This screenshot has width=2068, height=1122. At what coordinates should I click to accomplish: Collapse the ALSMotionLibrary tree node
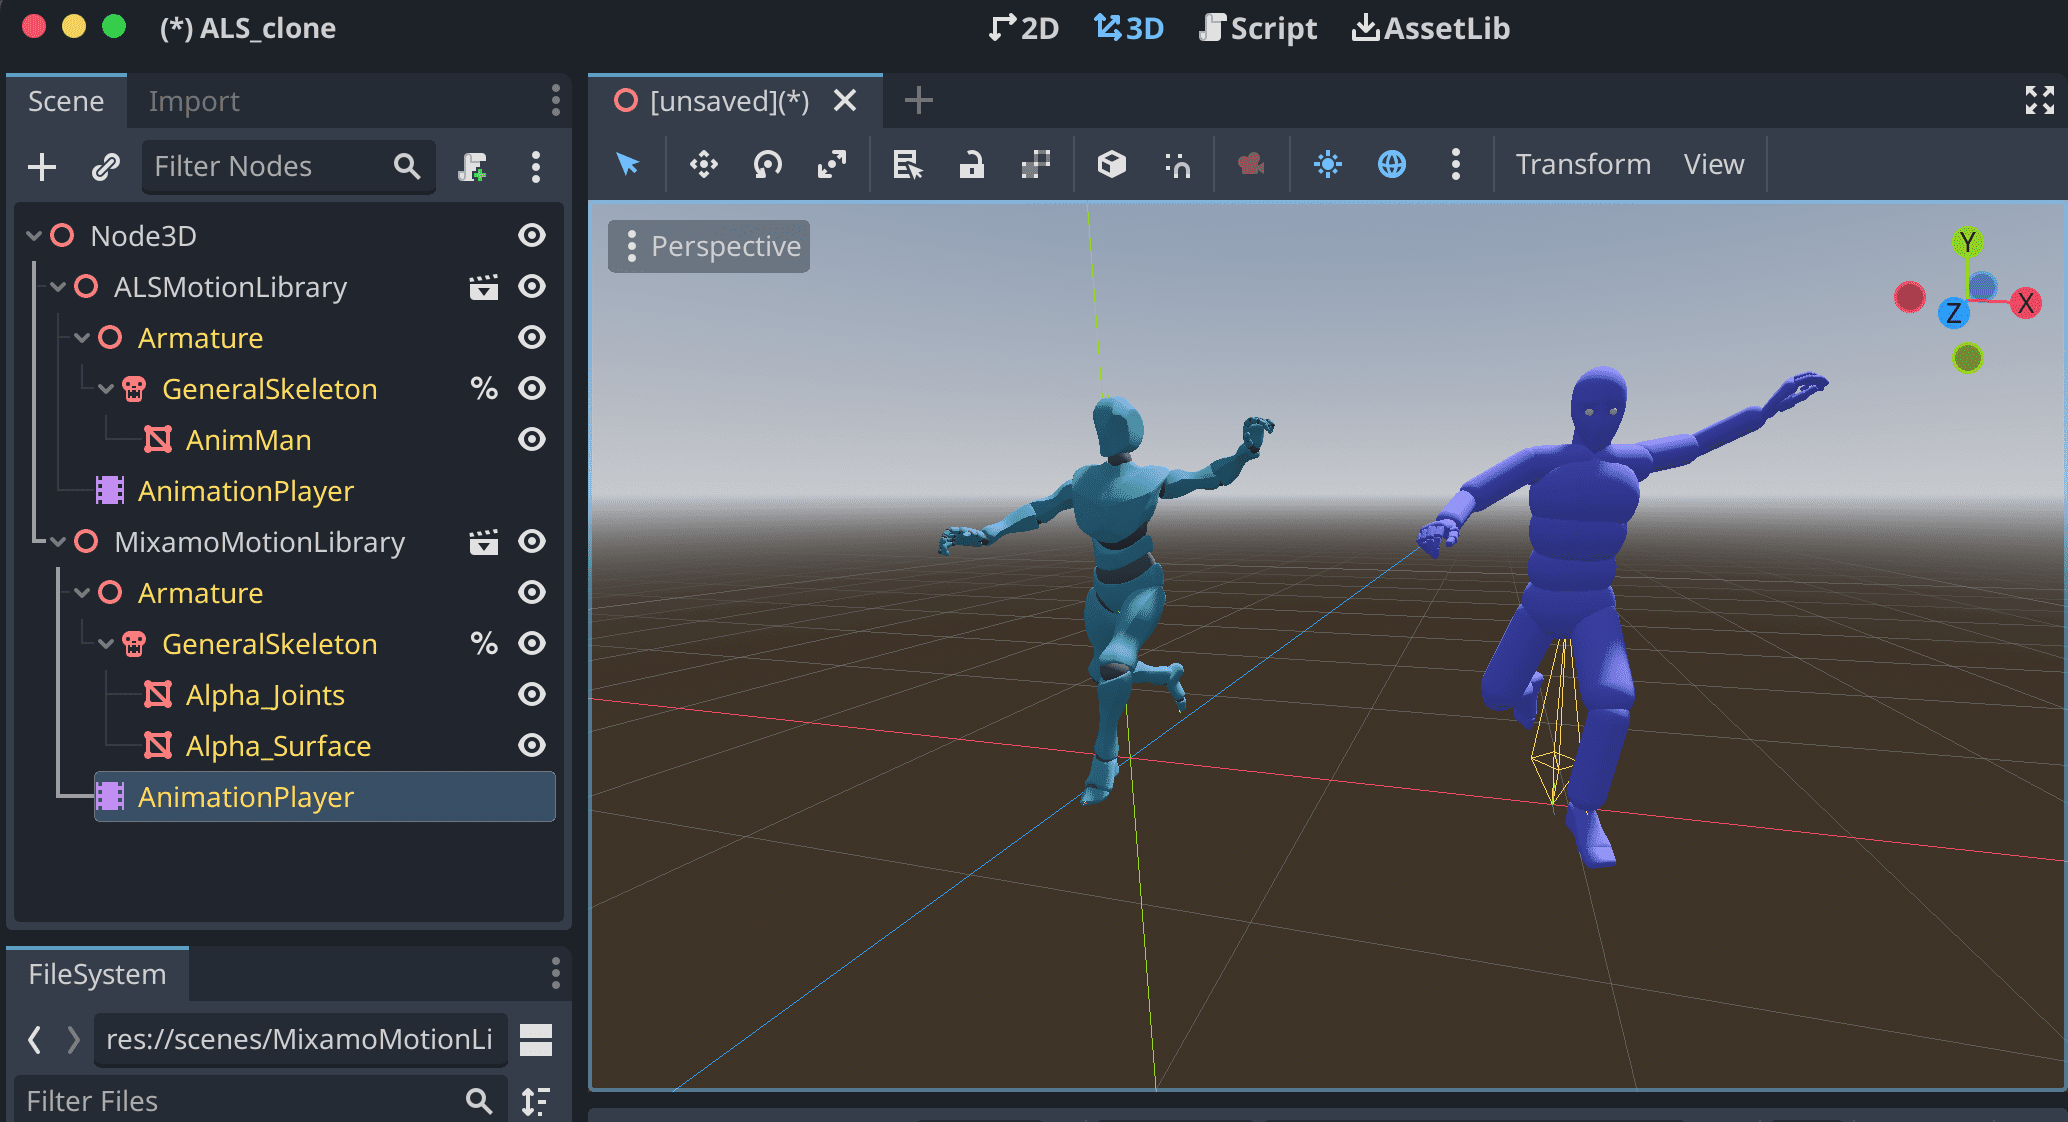58,288
